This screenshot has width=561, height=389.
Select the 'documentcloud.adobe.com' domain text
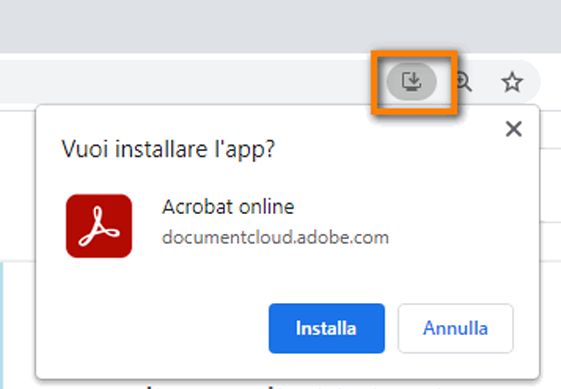pyautogui.click(x=275, y=237)
